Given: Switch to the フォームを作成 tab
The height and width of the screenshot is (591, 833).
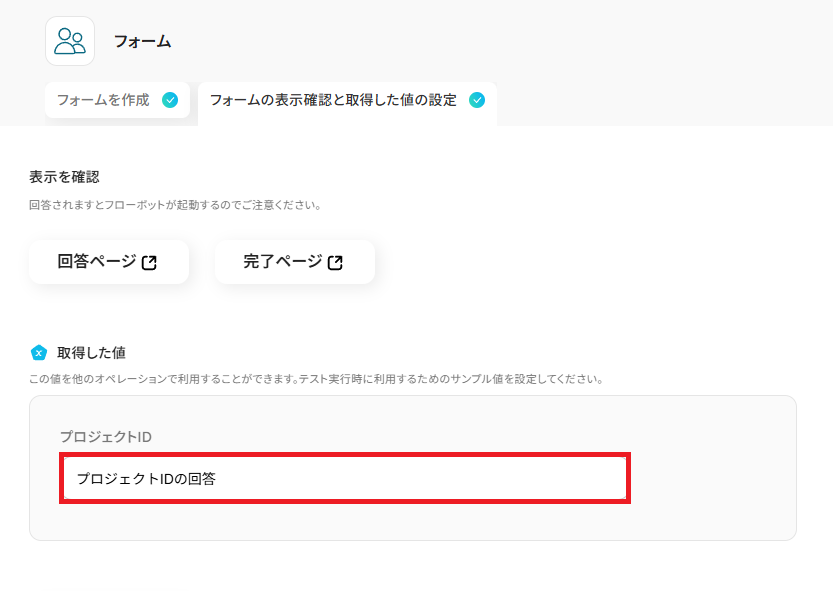Looking at the screenshot, I should pyautogui.click(x=103, y=100).
